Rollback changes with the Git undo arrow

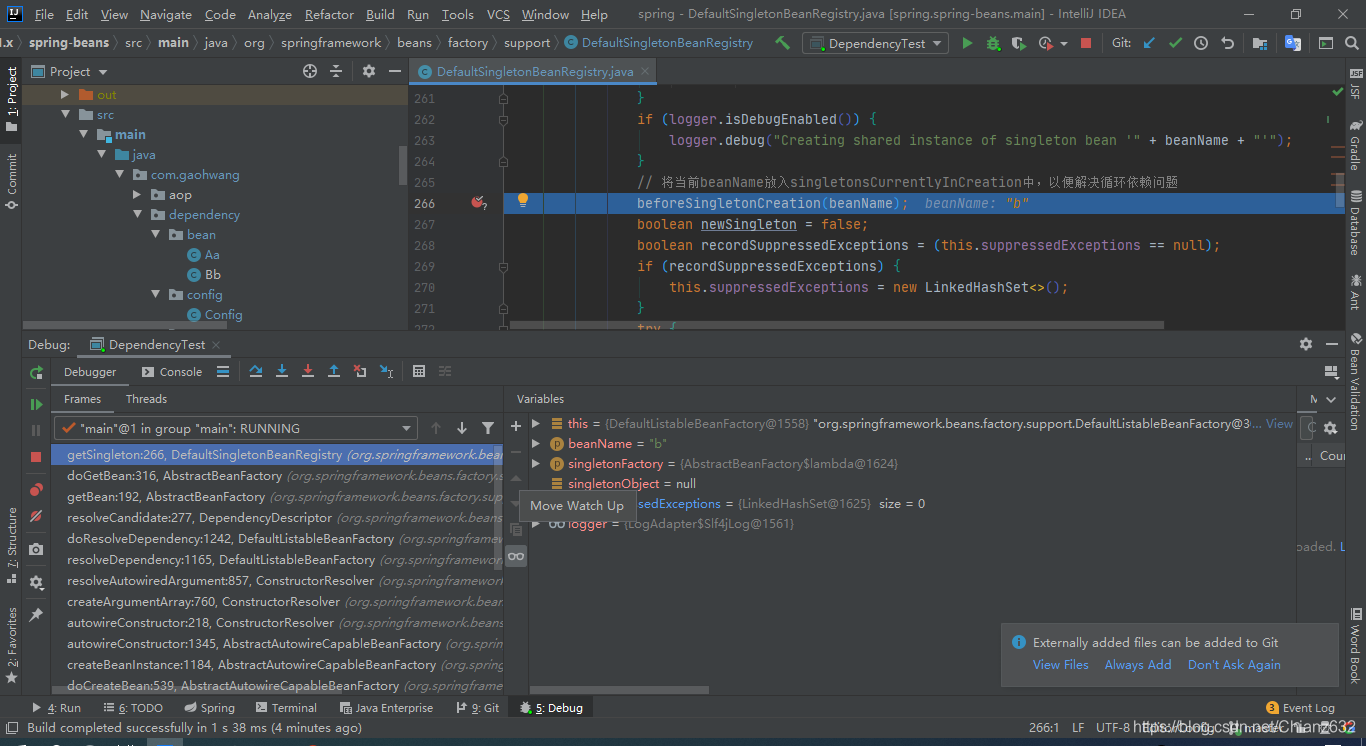pos(1226,43)
